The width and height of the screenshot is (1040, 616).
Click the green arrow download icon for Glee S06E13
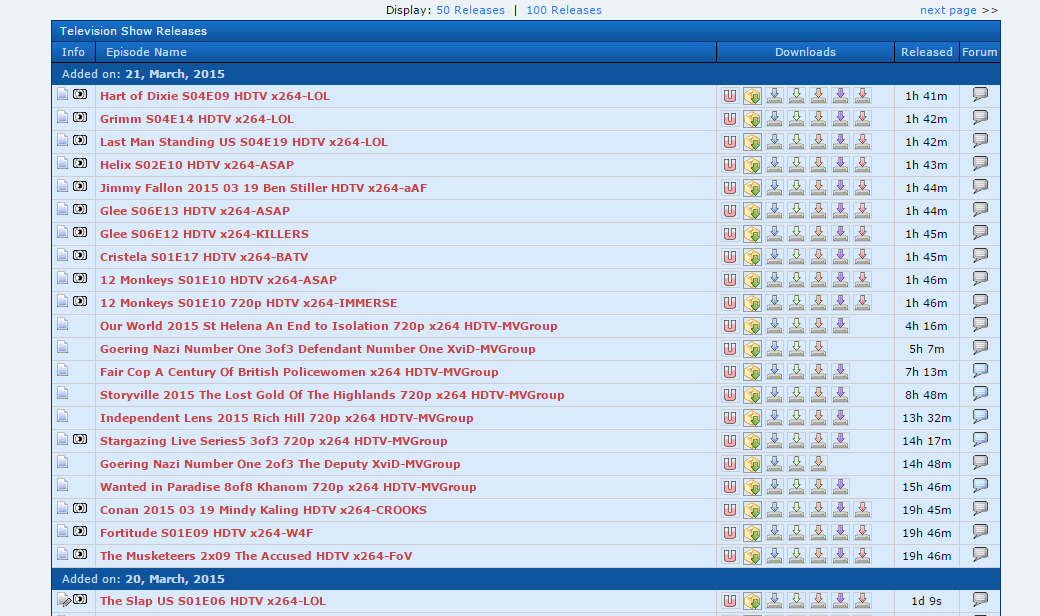796,211
